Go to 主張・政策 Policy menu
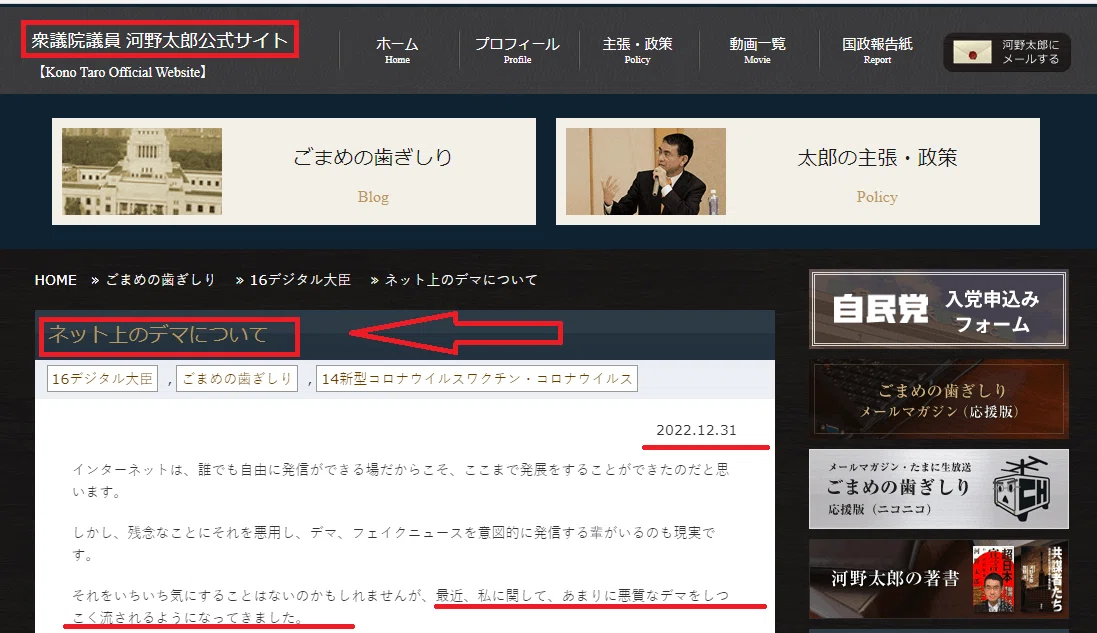 click(x=637, y=50)
